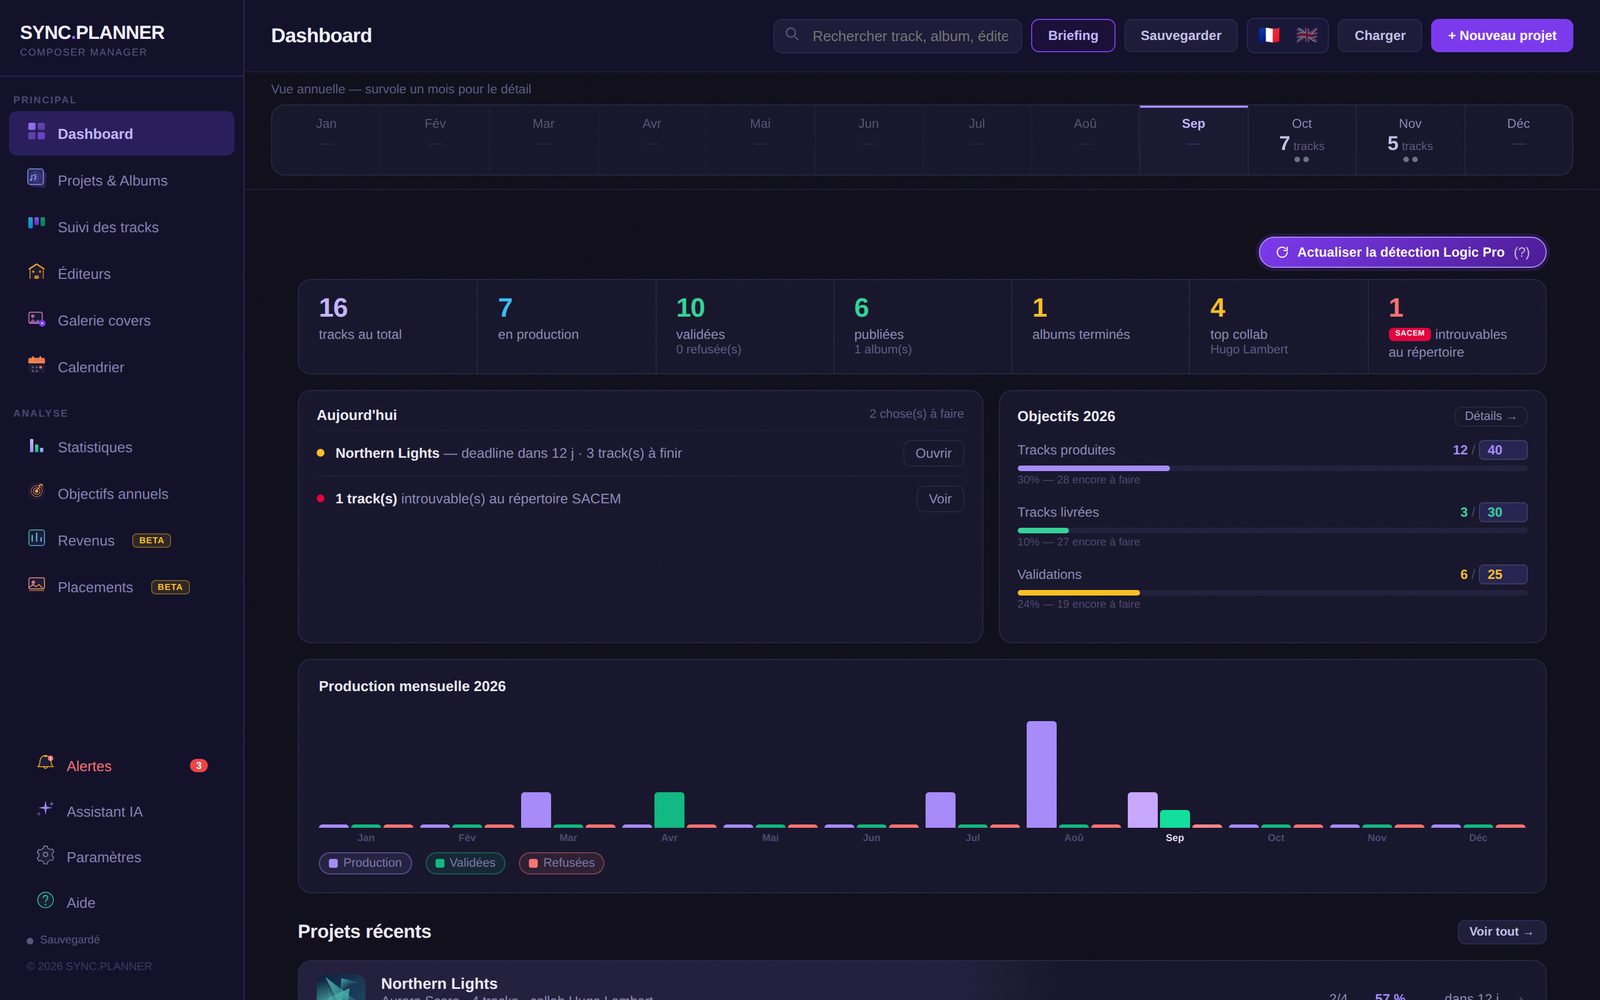Click the Tracks produites progress bar
Viewport: 1600px width, 1000px height.
1272,468
